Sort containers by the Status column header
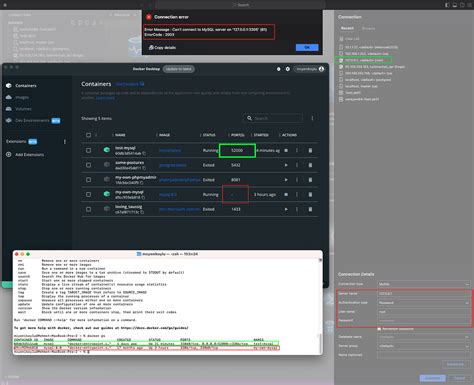The height and width of the screenshot is (385, 474). [x=209, y=135]
